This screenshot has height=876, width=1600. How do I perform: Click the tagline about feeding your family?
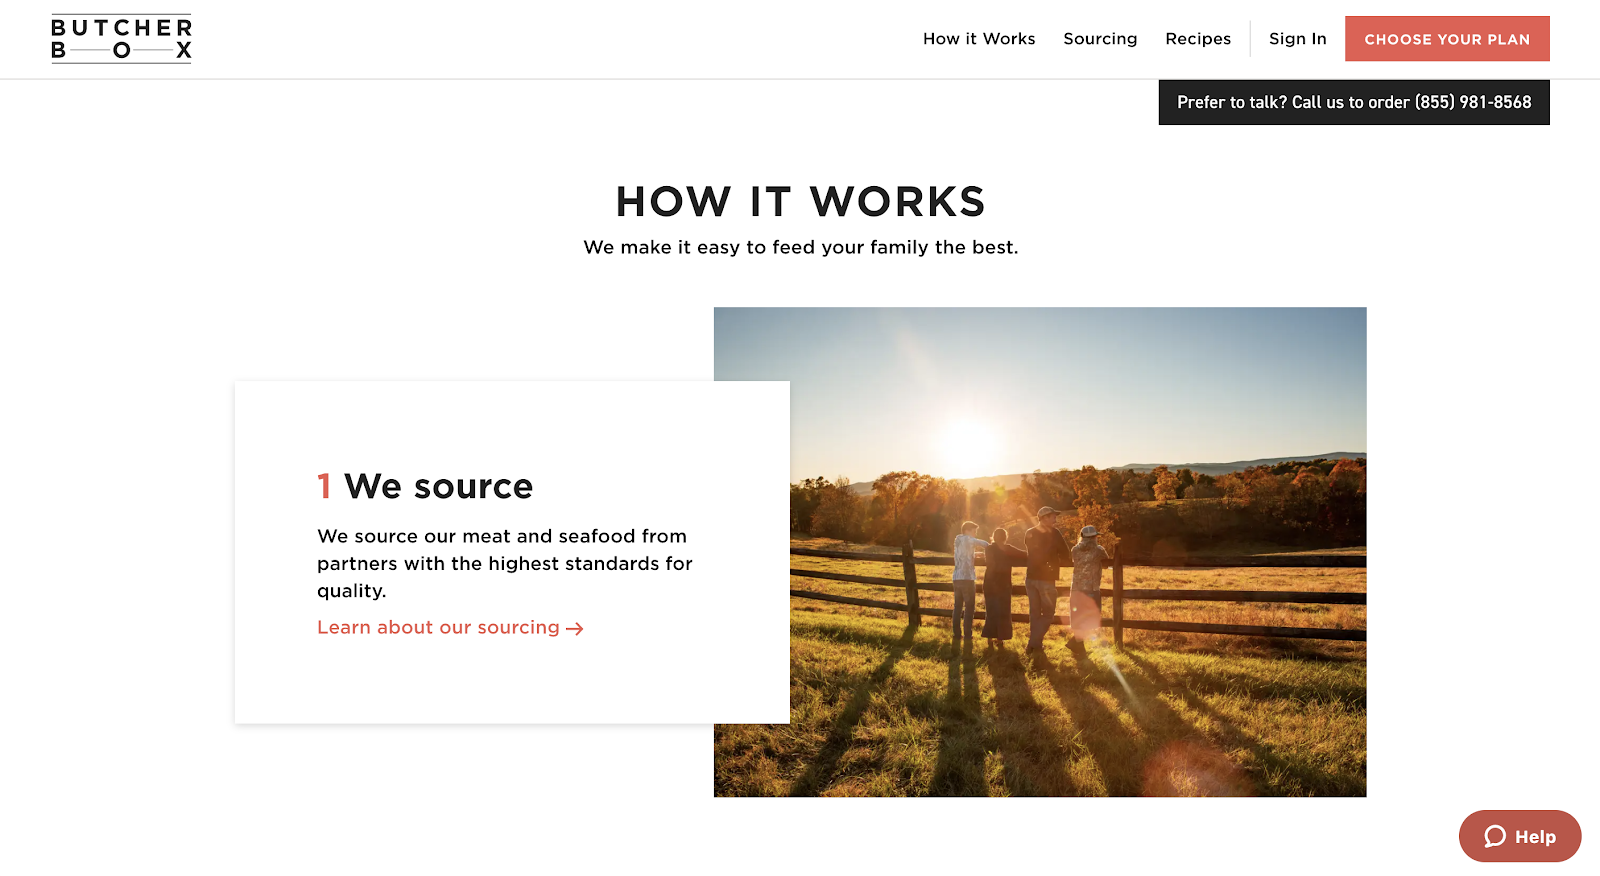pyautogui.click(x=801, y=247)
